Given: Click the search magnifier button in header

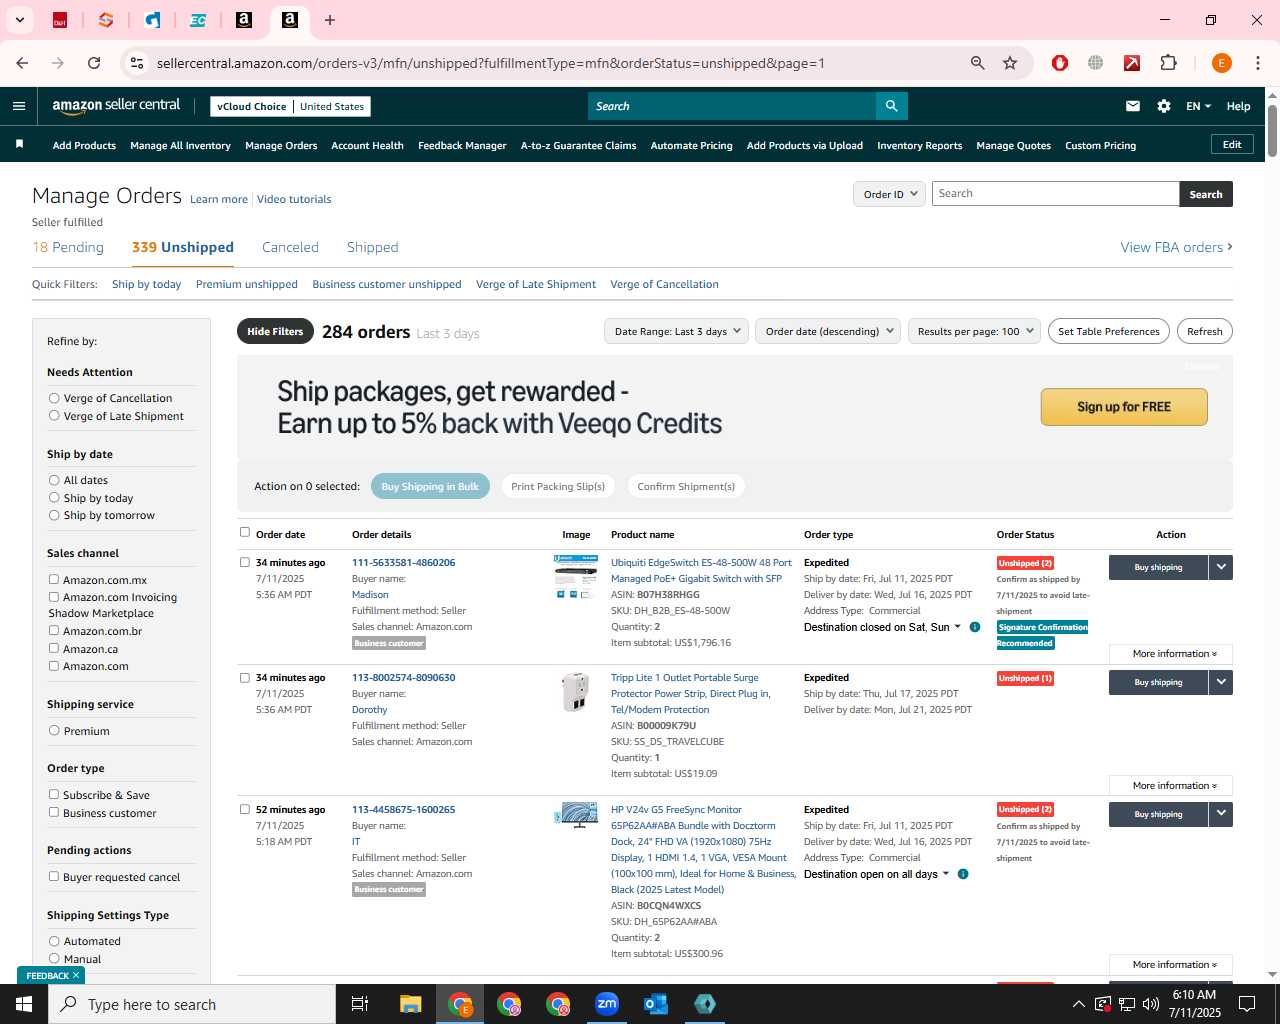Looking at the screenshot, I should 891,106.
